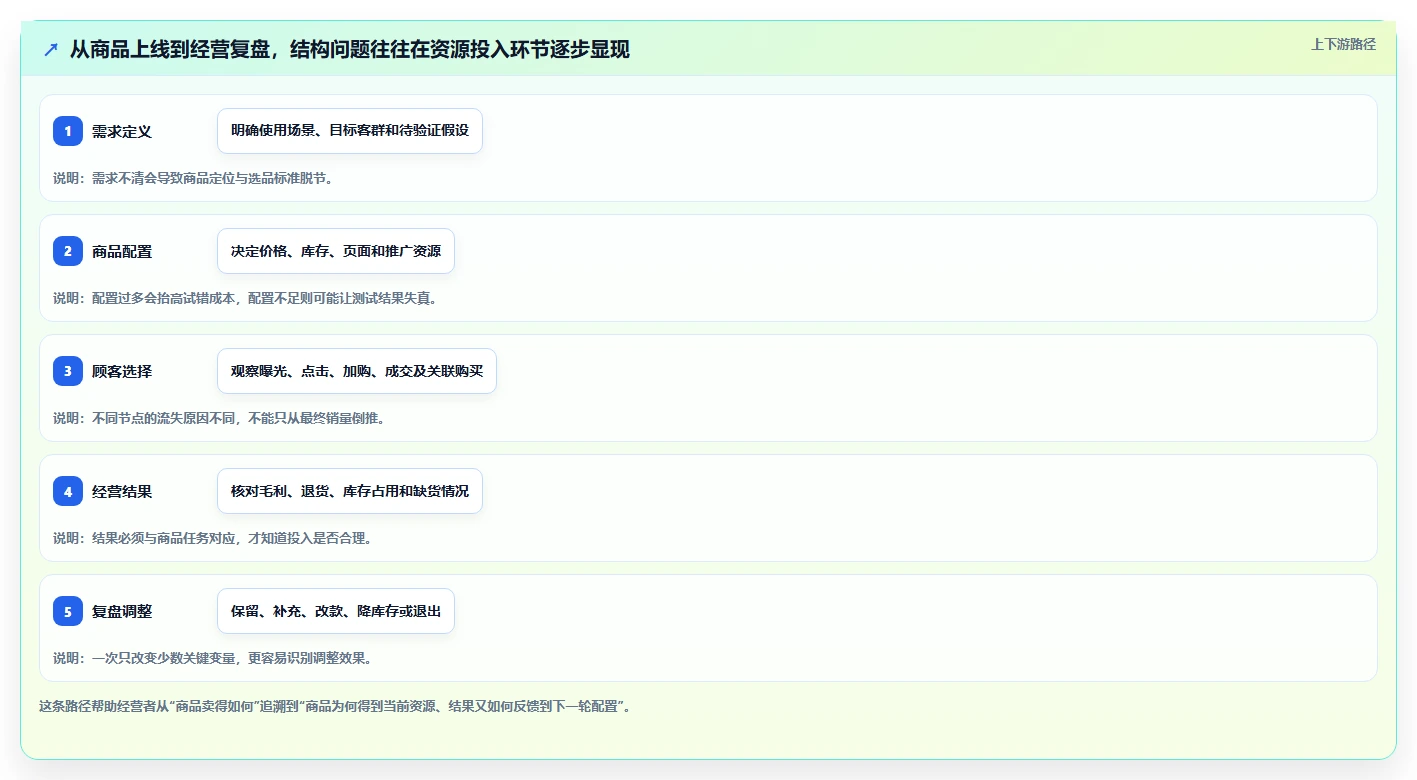This screenshot has height=780, width=1417.
Task: Click the note 一次只改变少数关键变量
Action: point(213,658)
